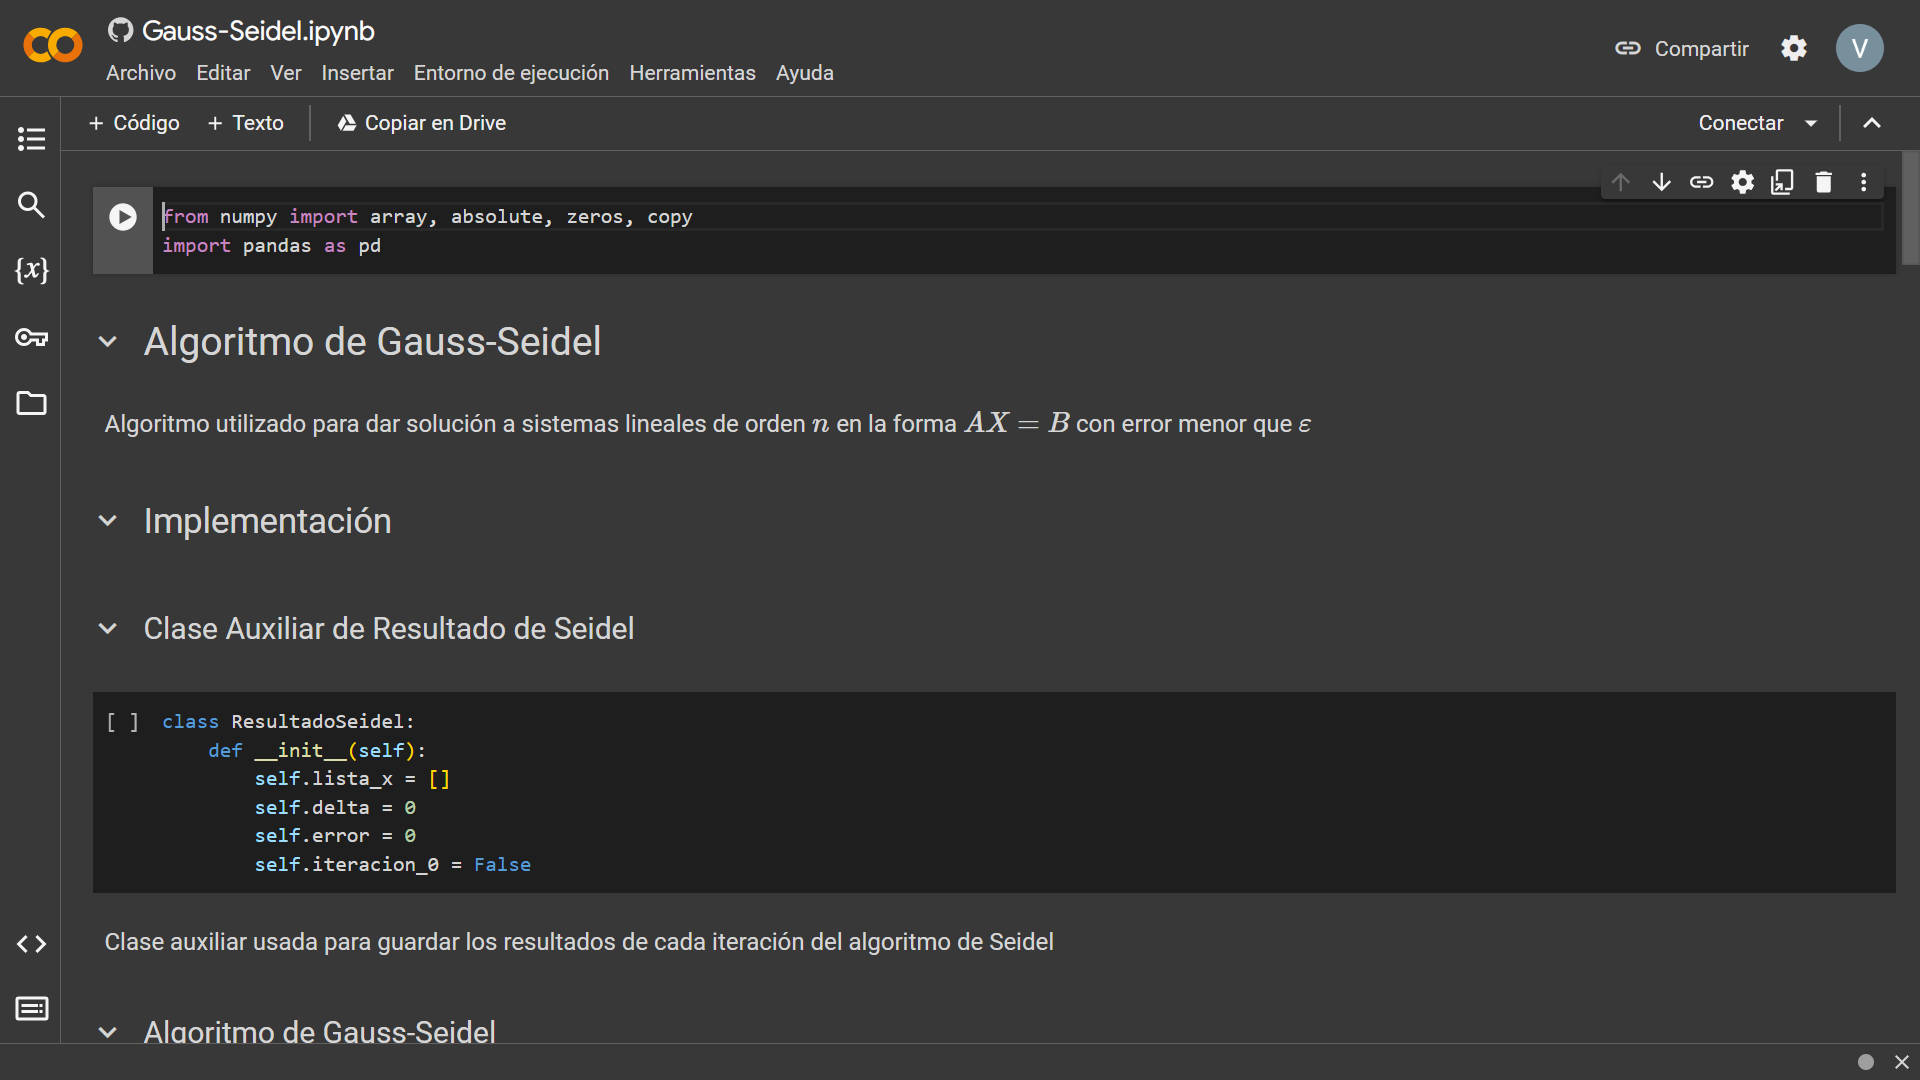Open the find and replace search panel
Viewport: 1920px width, 1080px height.
coord(31,205)
